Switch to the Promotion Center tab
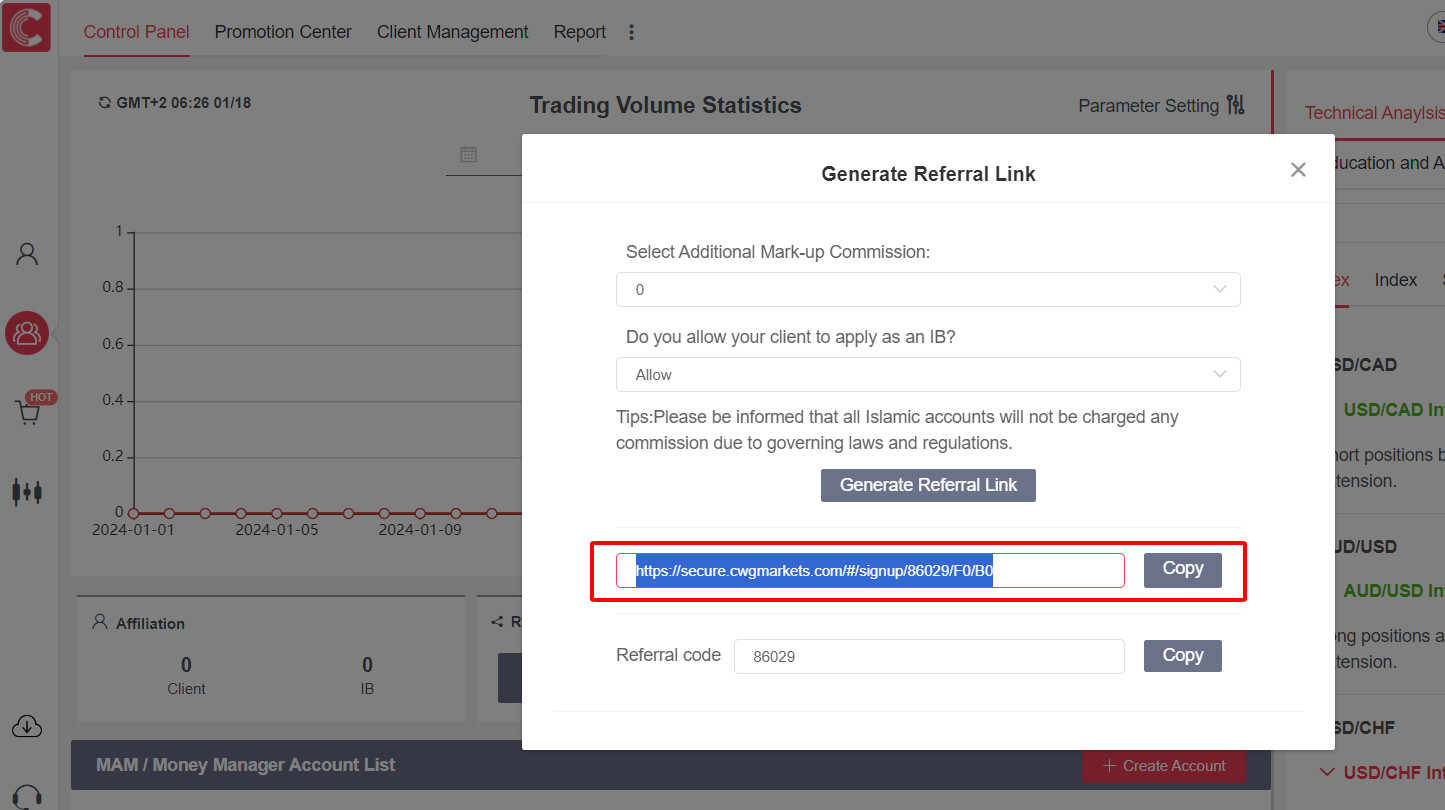Image resolution: width=1445 pixels, height=810 pixels. pos(283,32)
